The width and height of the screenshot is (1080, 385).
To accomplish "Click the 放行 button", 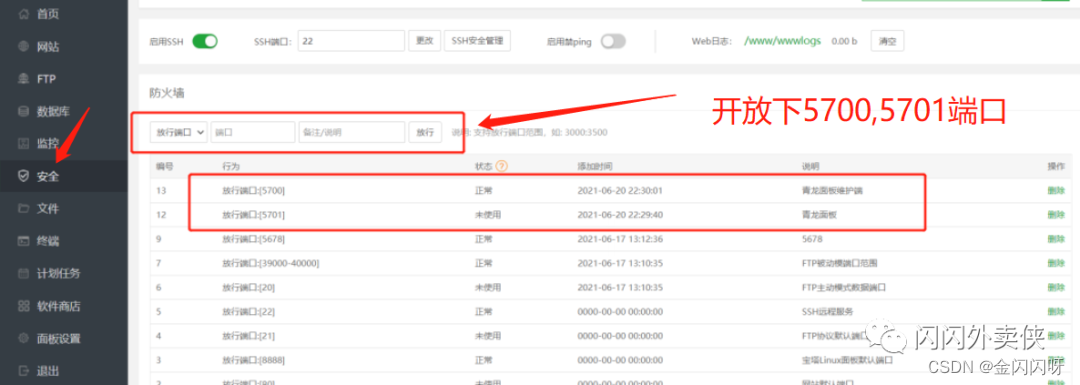I will tap(425, 132).
